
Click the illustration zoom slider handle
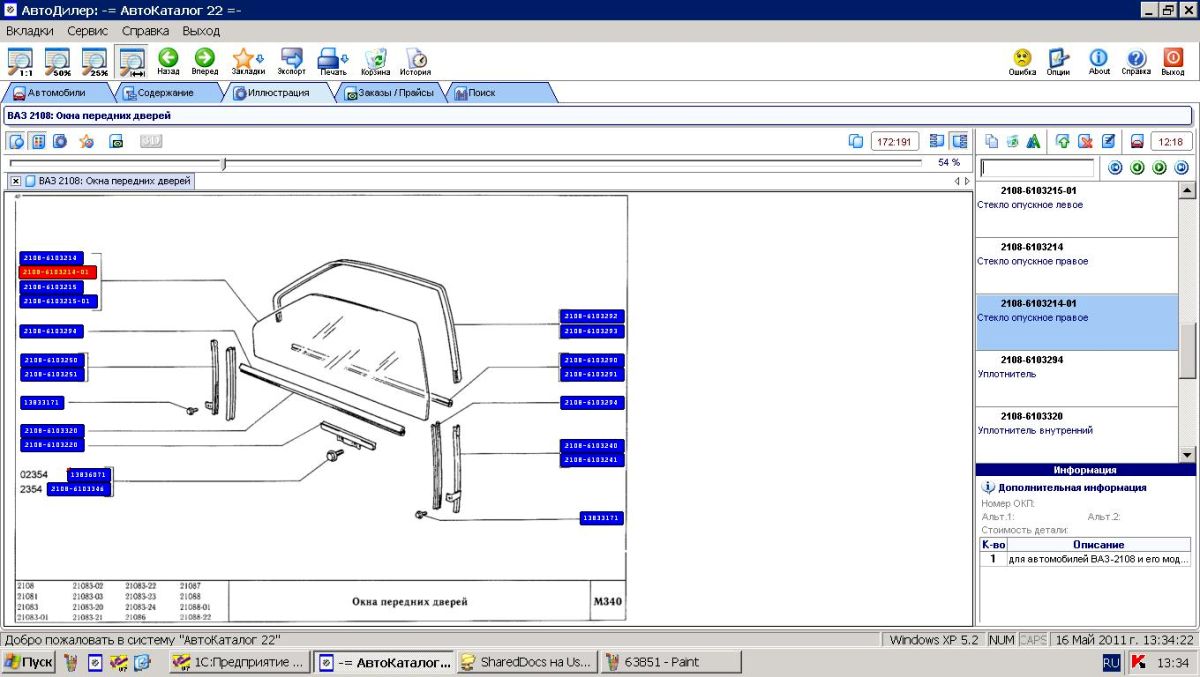223,163
